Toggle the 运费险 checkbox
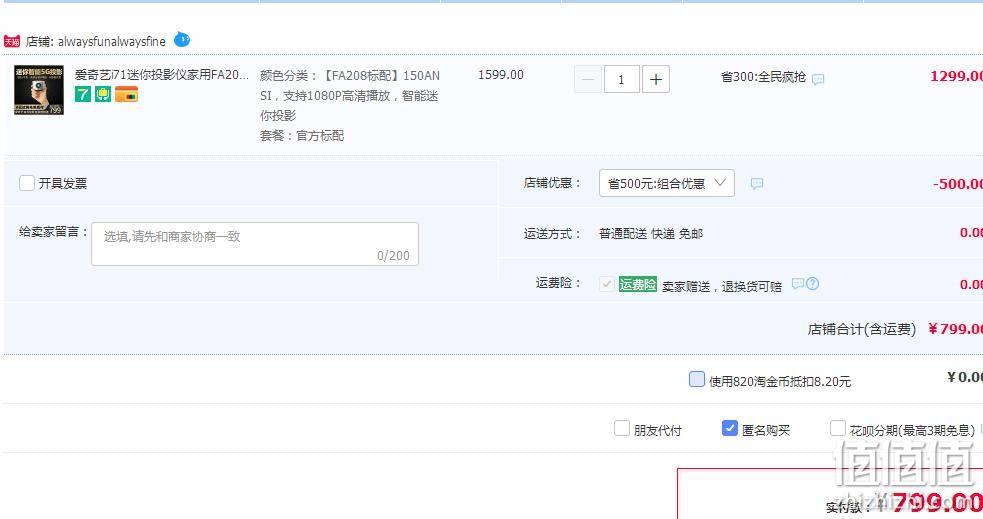 coord(606,284)
